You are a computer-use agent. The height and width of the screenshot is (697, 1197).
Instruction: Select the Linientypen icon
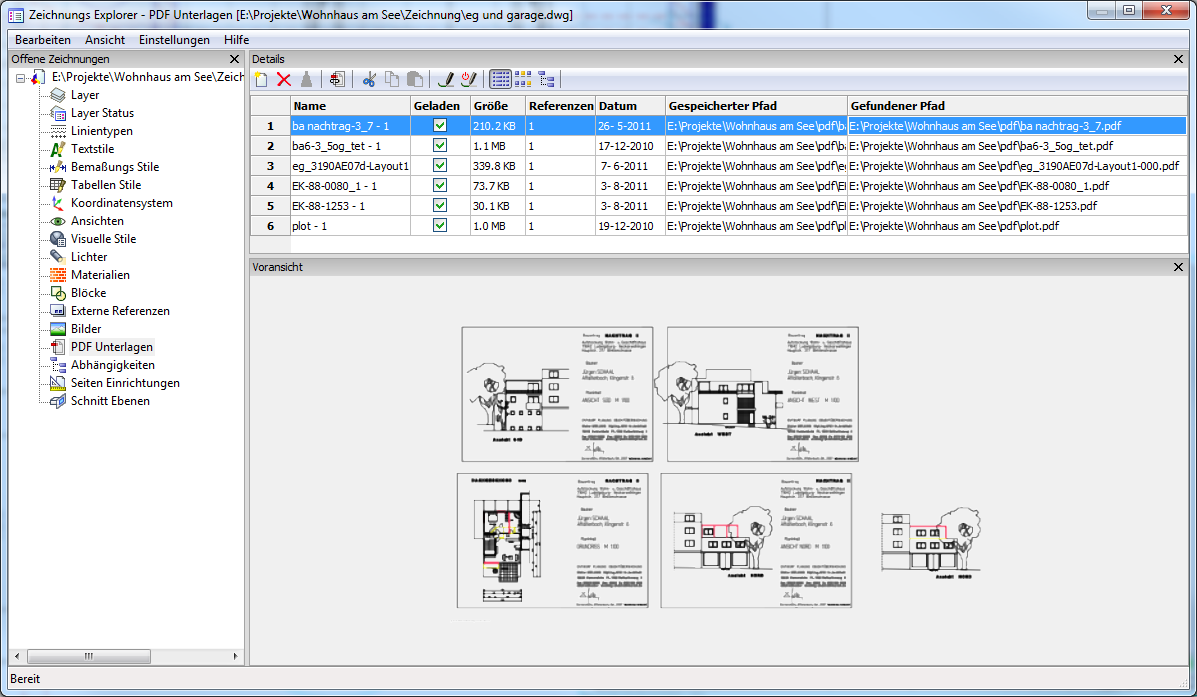58,131
